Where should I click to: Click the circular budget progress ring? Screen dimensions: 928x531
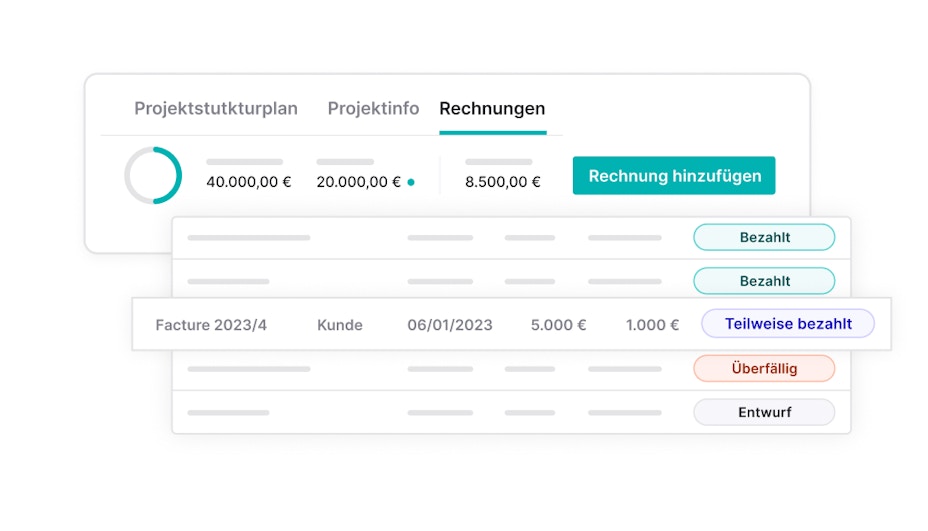(153, 176)
